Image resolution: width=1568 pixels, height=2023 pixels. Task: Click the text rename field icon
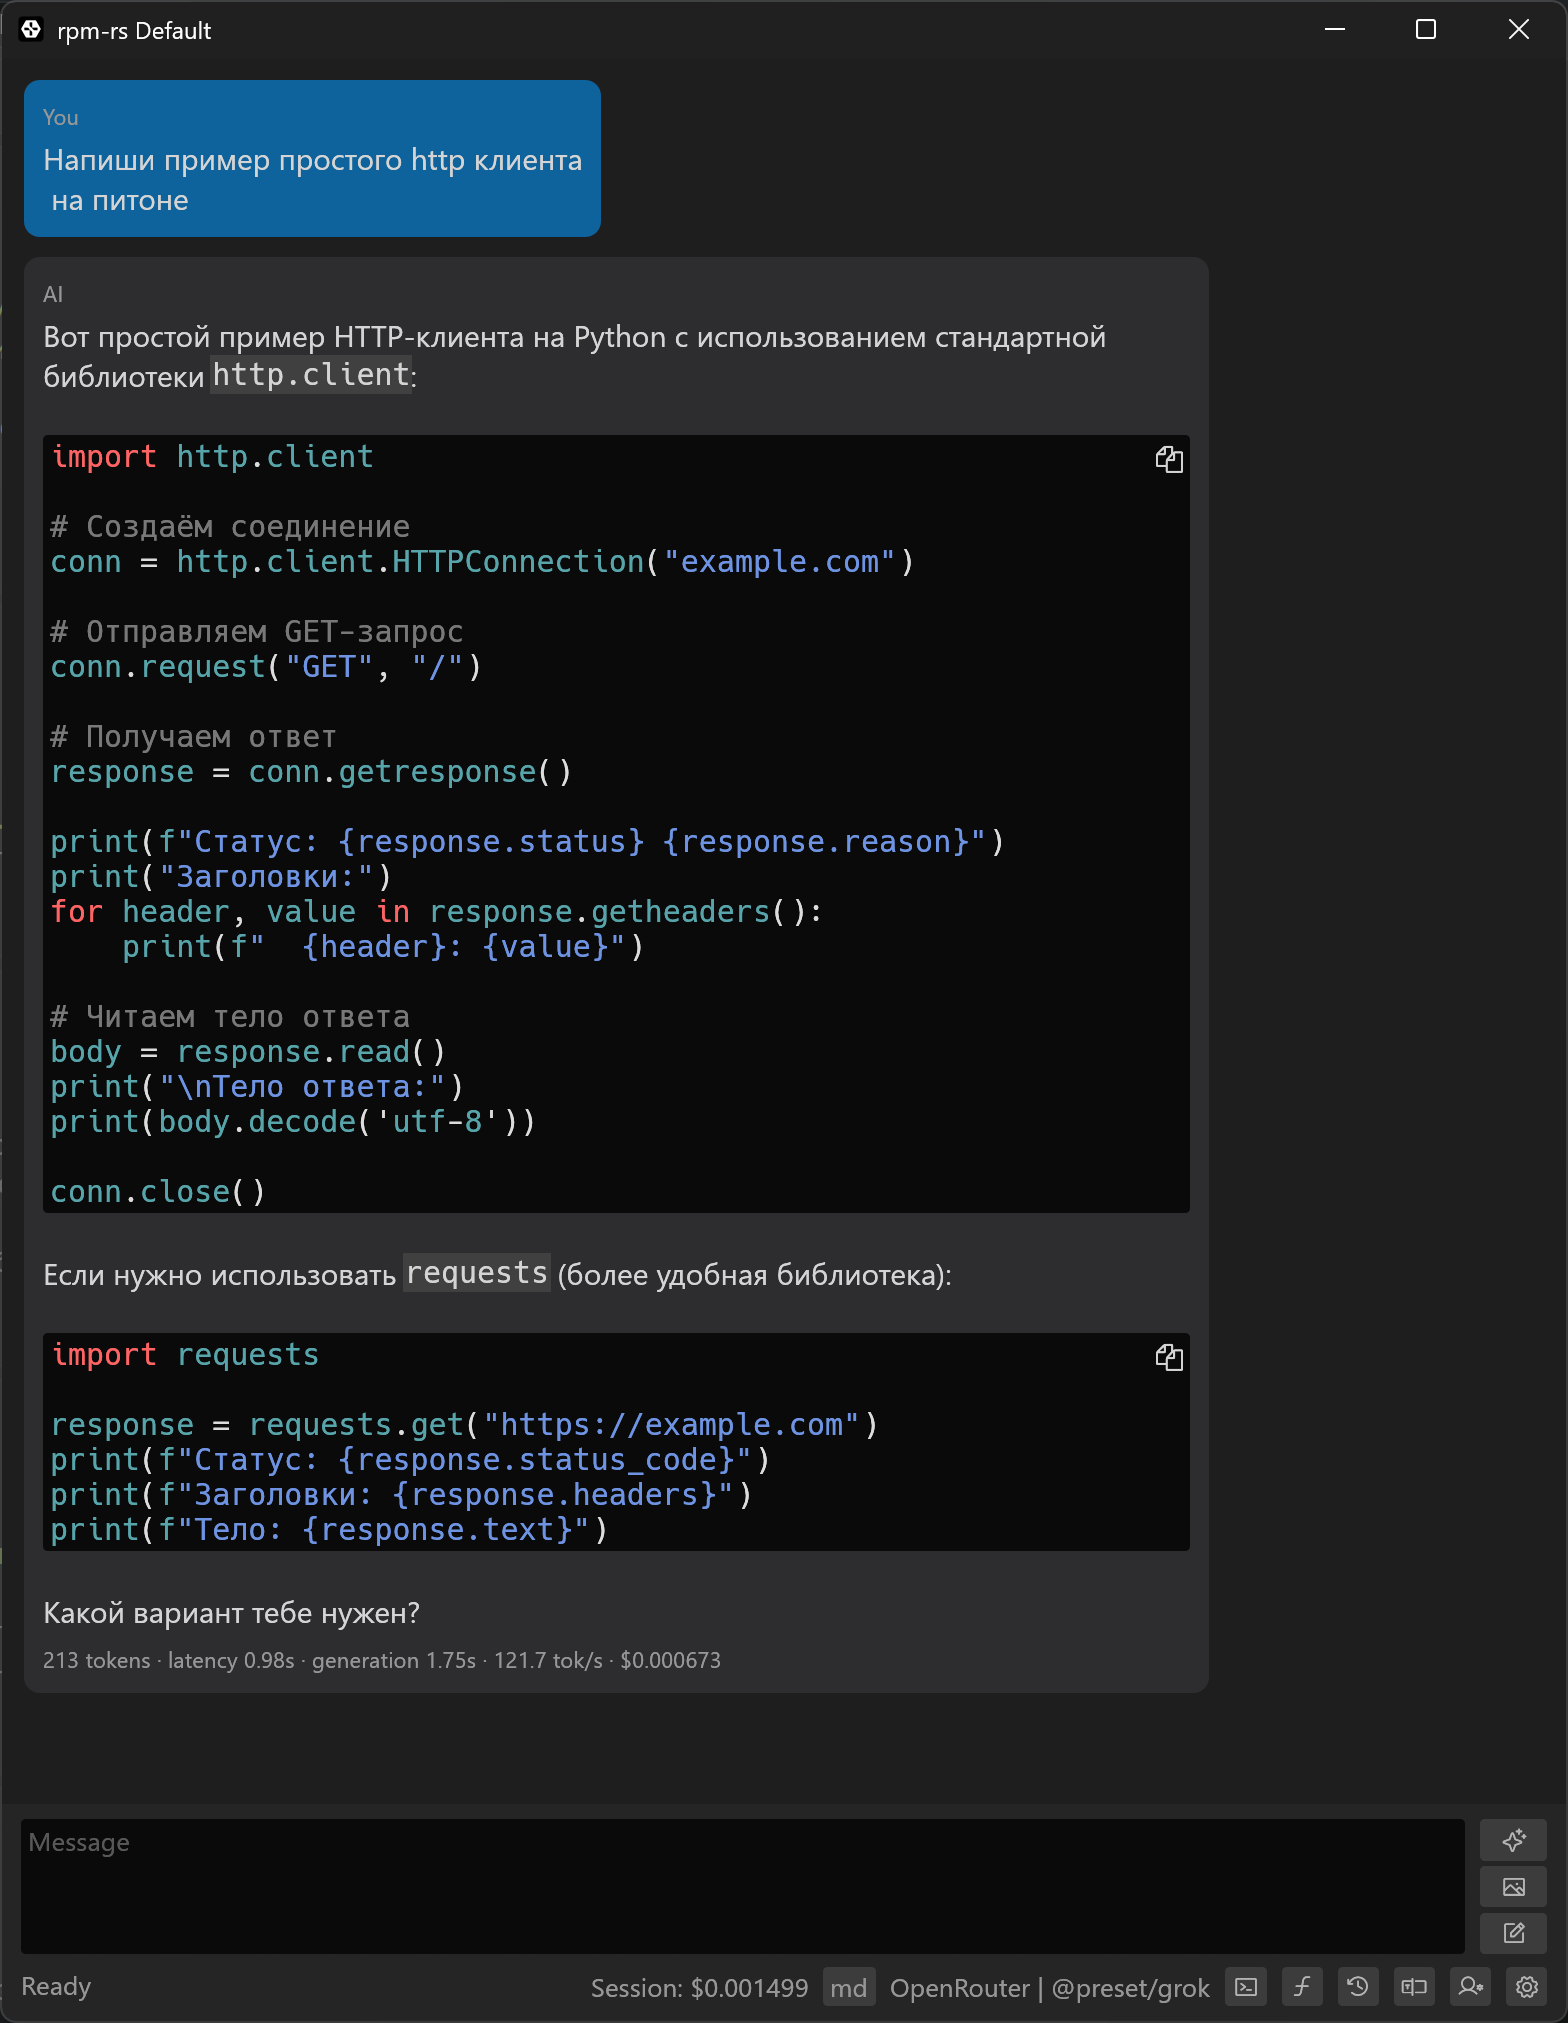tap(1414, 1987)
